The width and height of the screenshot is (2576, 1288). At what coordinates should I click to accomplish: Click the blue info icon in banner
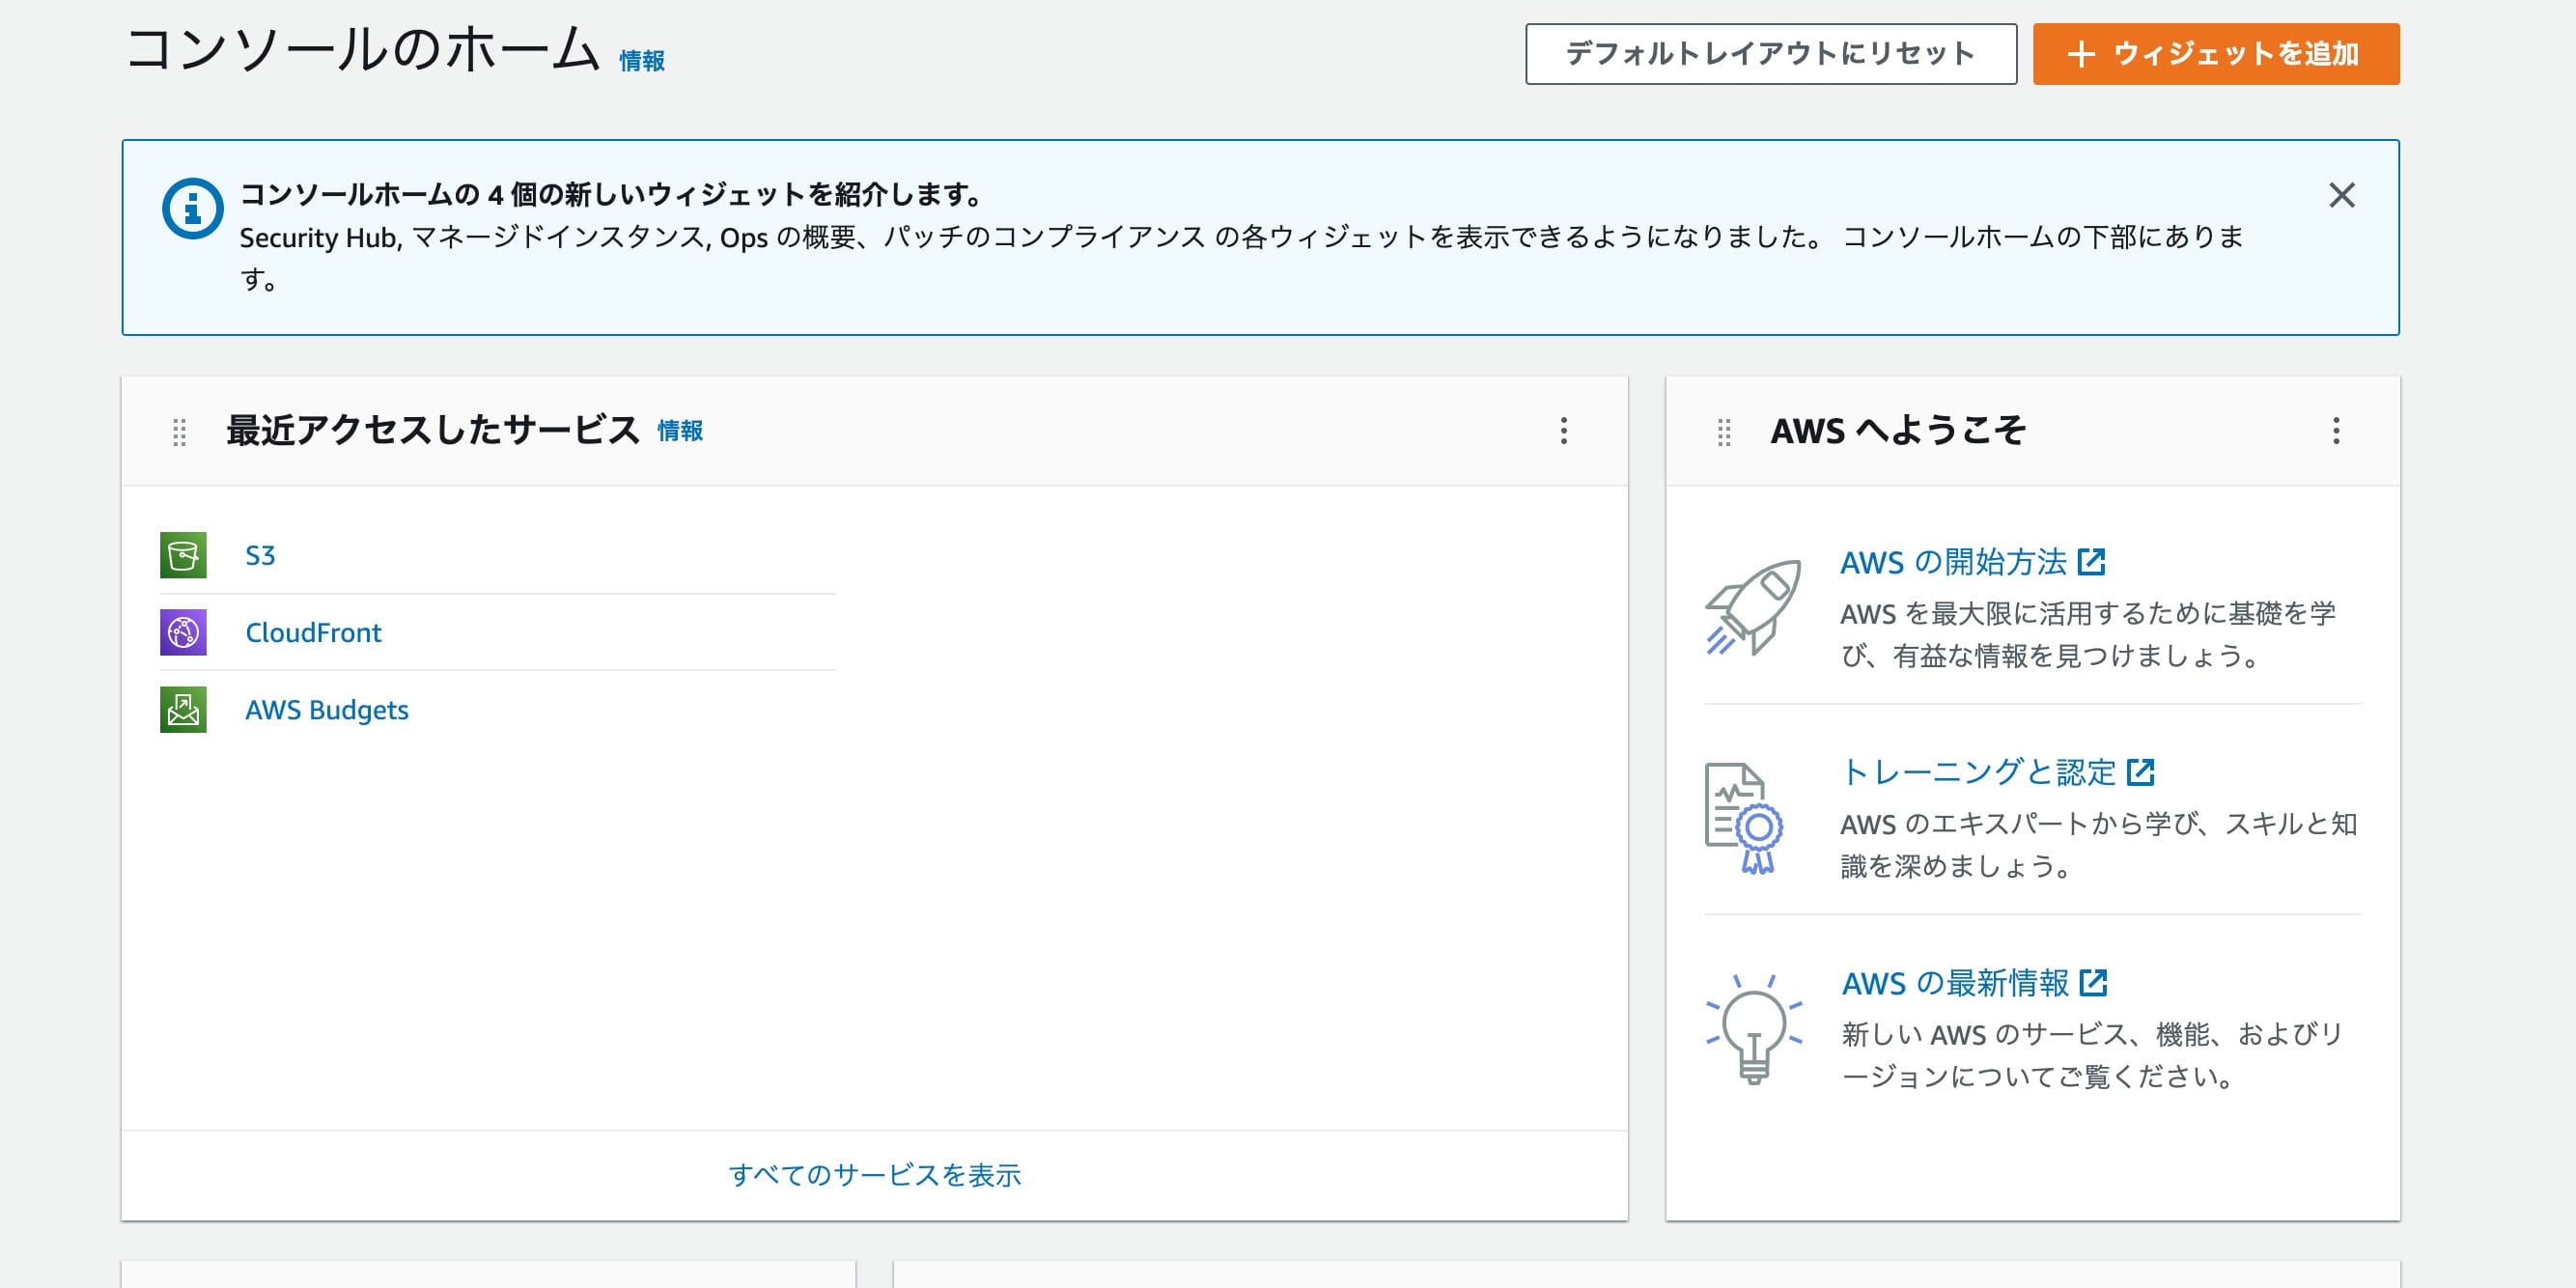tap(192, 208)
